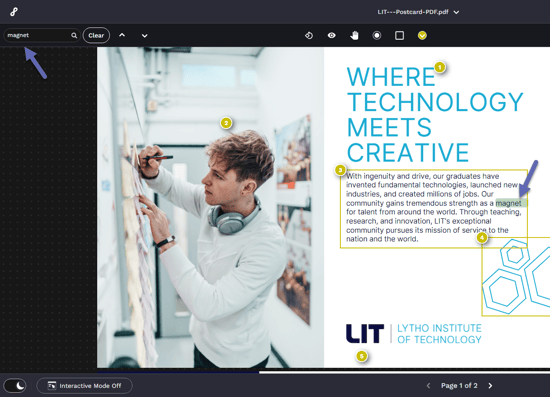Select the circle pin annotation tool
The image size is (550, 397).
coord(377,35)
